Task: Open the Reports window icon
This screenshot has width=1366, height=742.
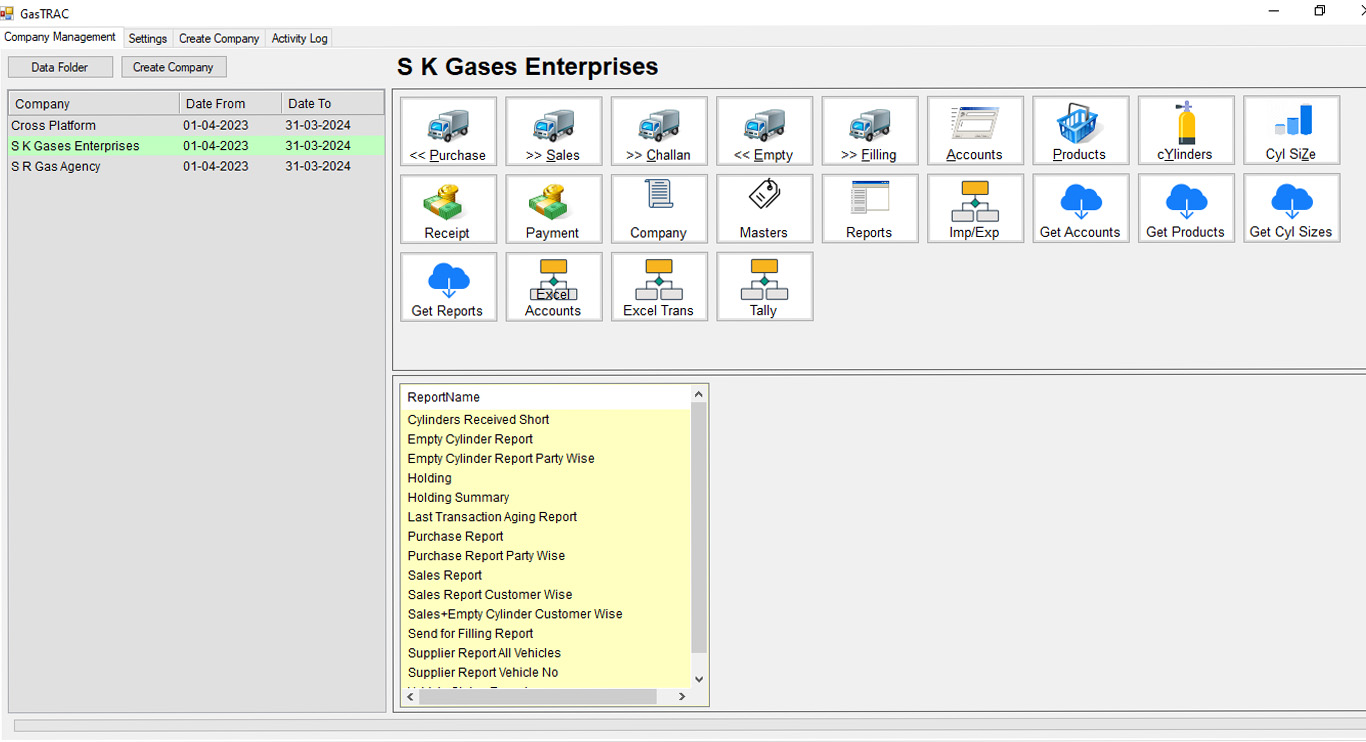Action: coord(870,209)
